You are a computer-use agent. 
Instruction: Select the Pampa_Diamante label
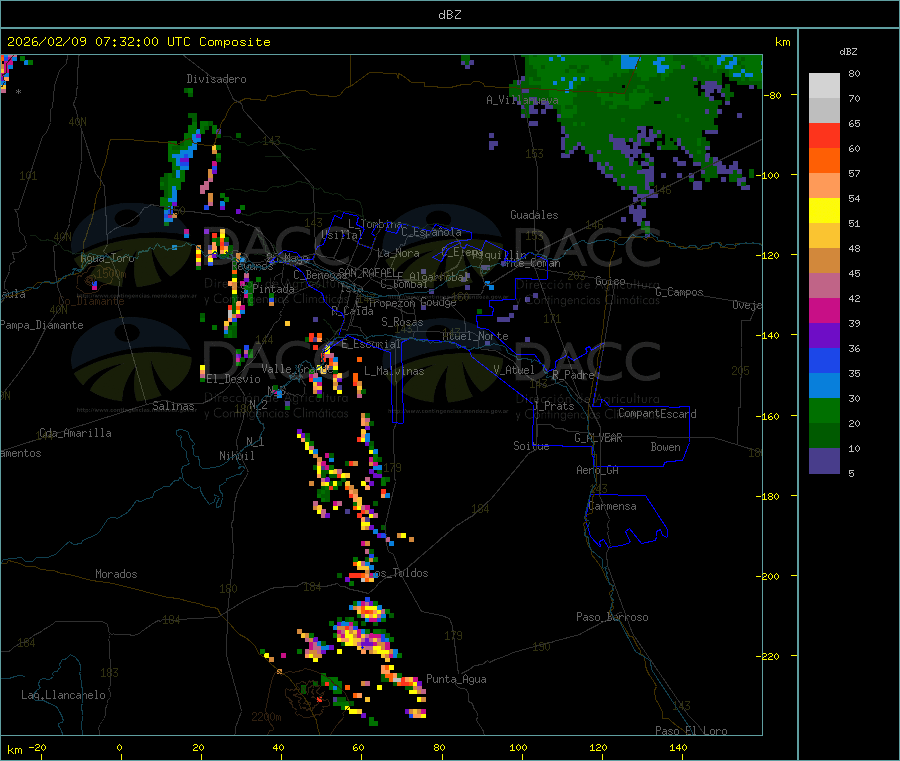click(42, 325)
